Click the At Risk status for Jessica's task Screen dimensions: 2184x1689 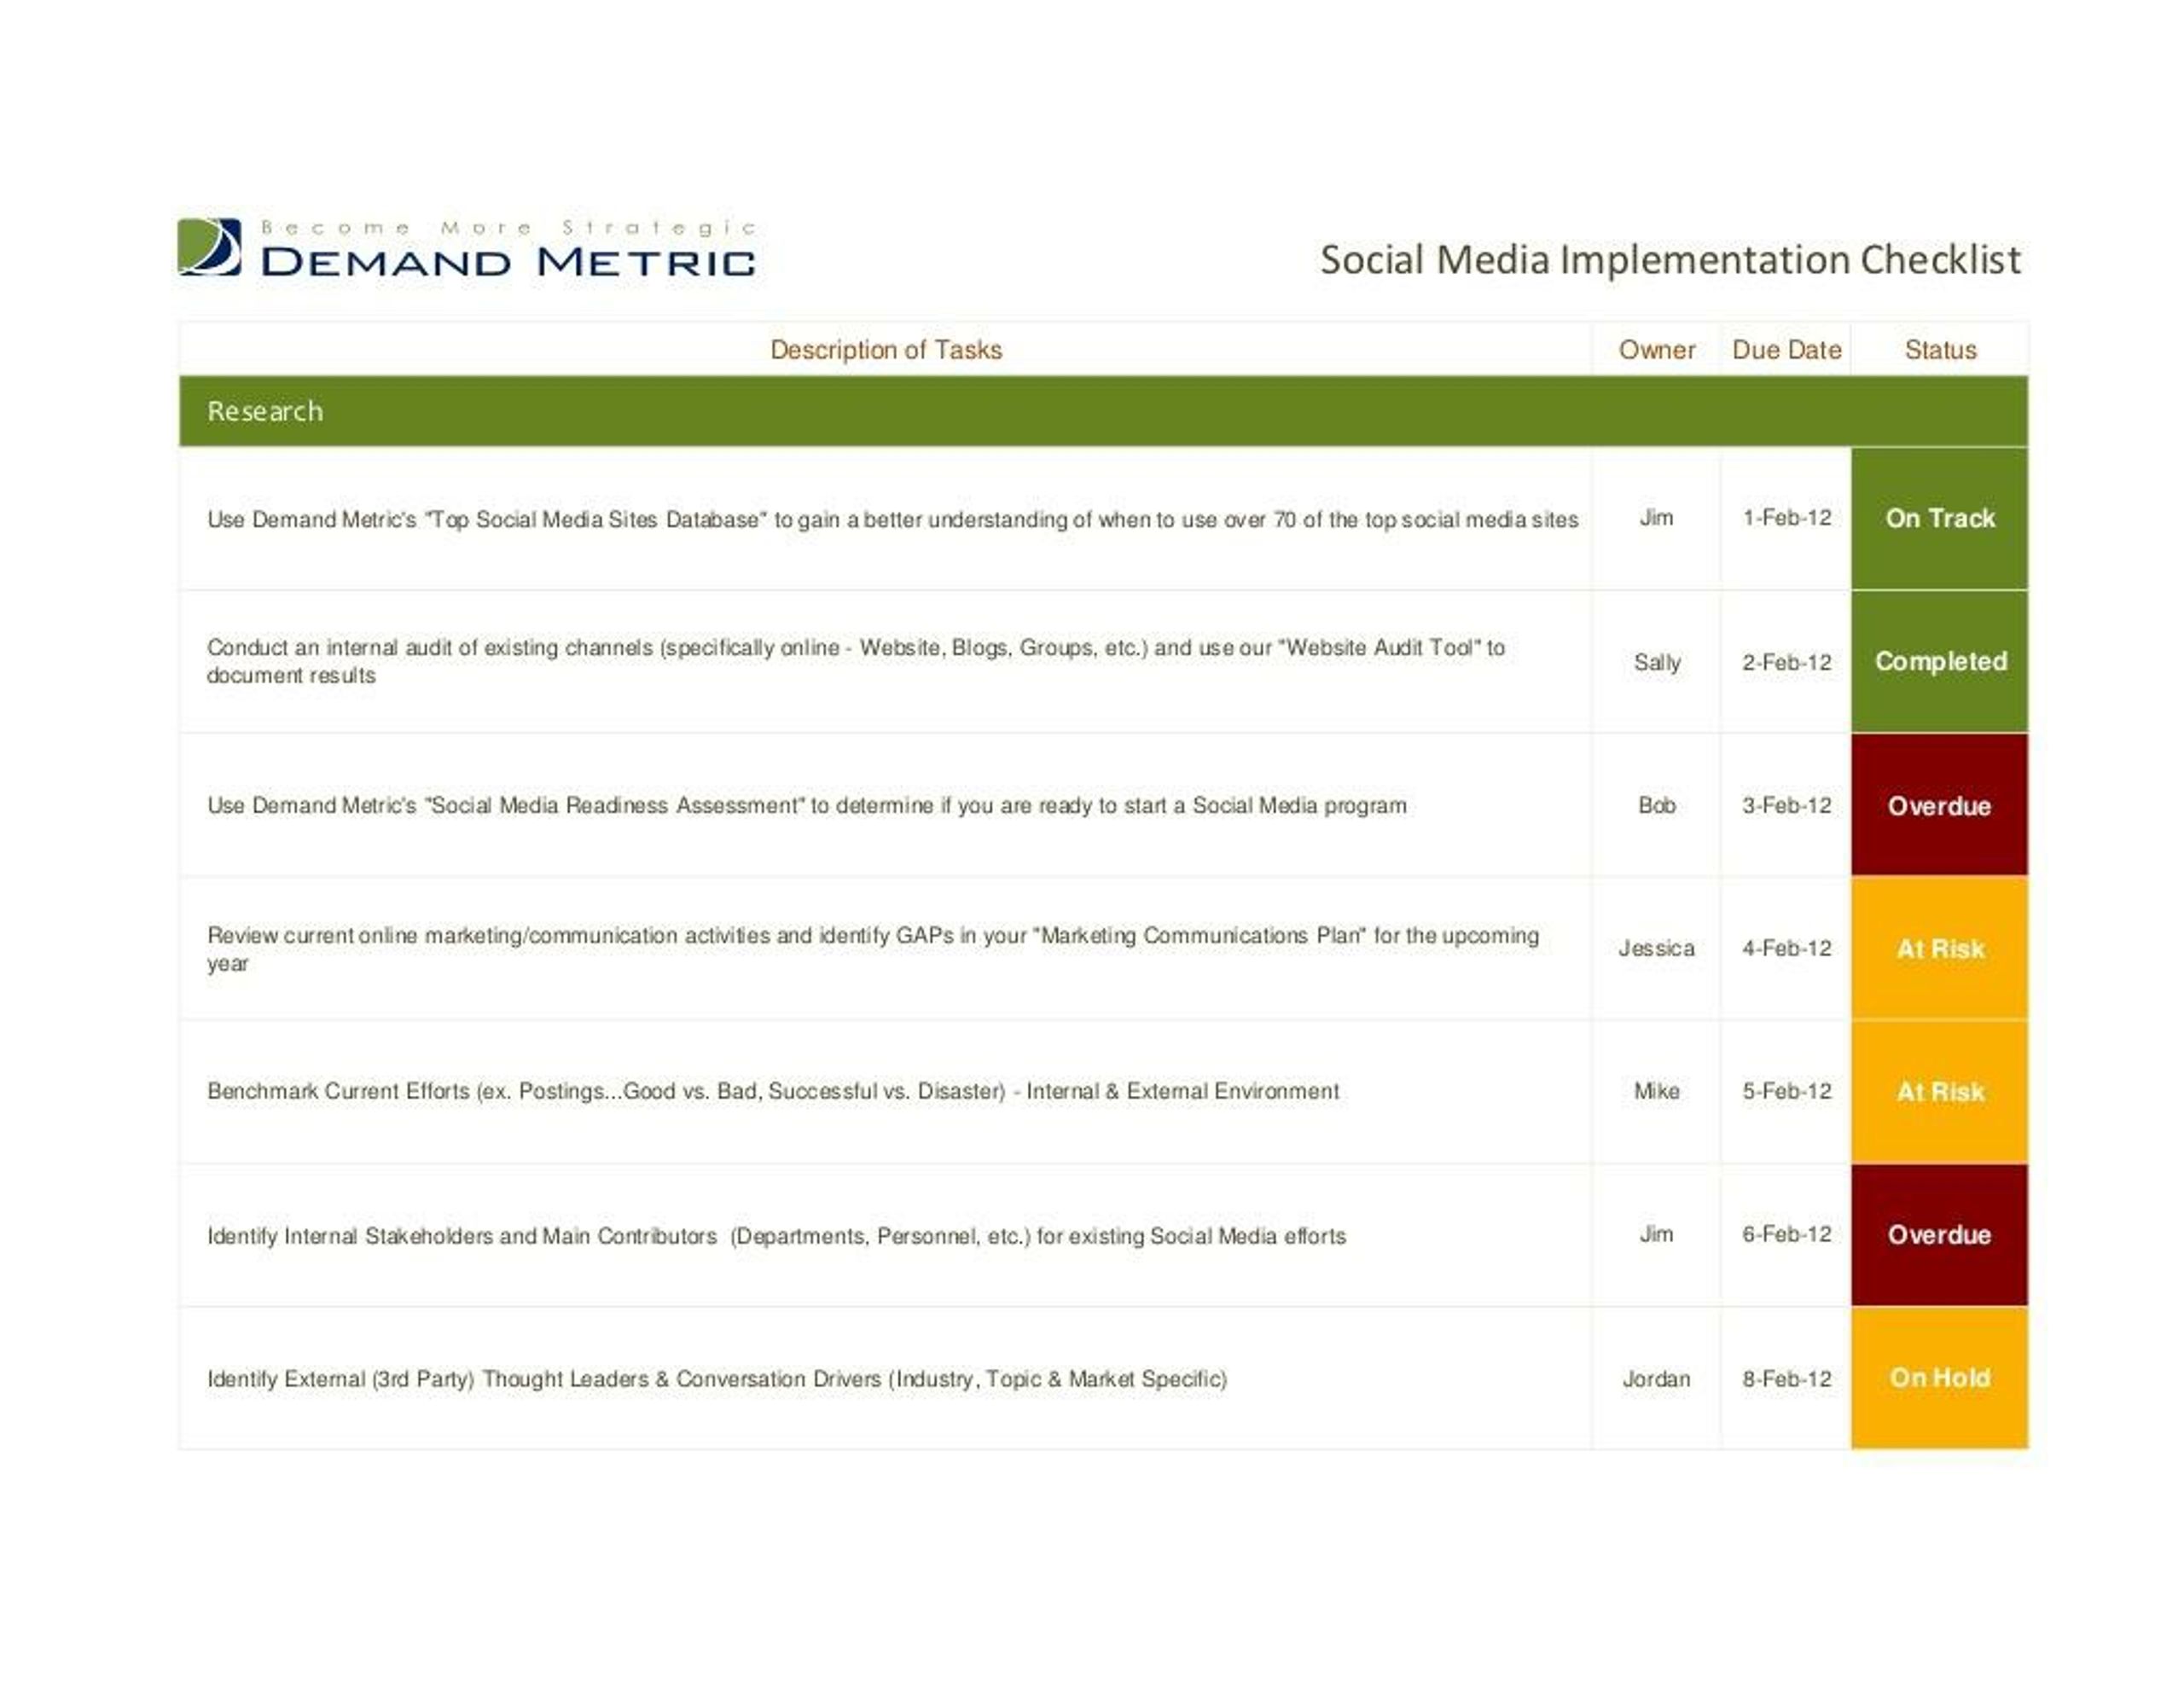pyautogui.click(x=1940, y=949)
